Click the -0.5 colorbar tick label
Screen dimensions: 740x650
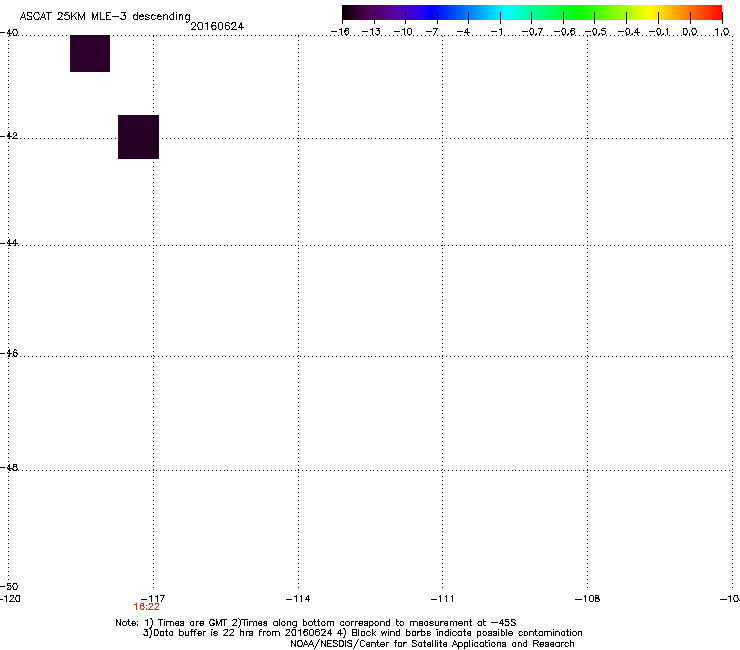[596, 32]
